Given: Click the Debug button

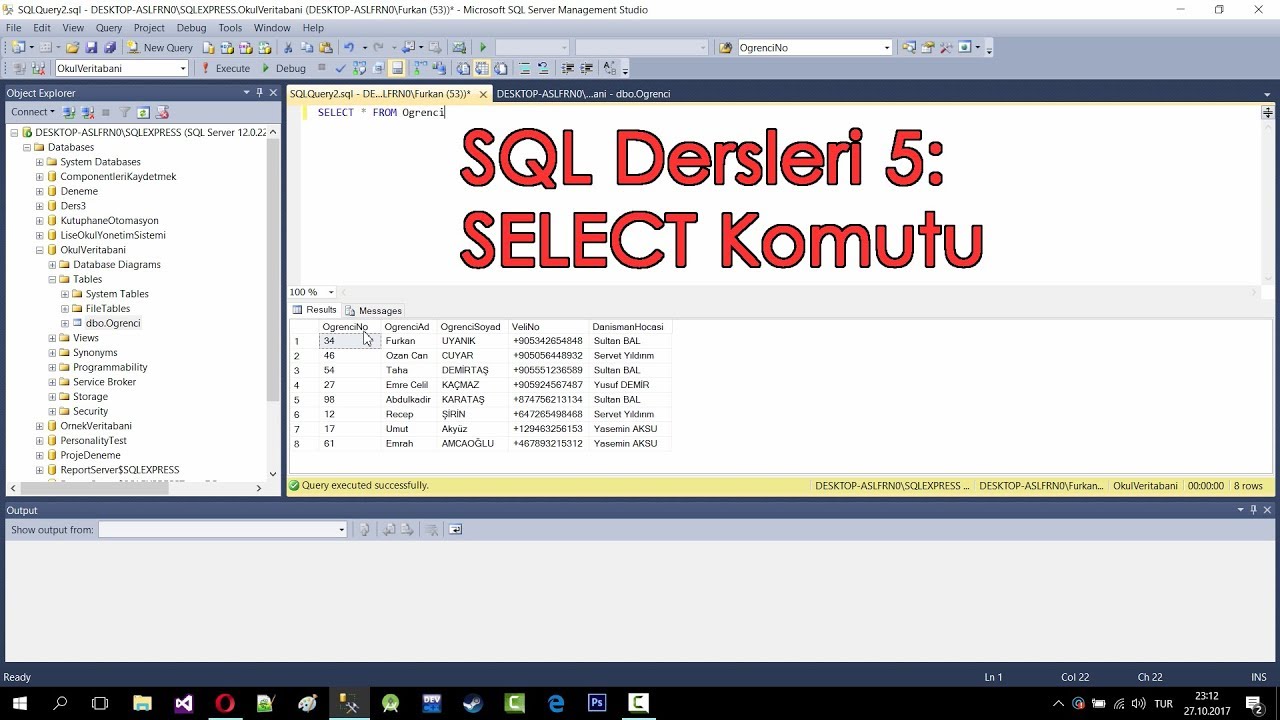Looking at the screenshot, I should 283,68.
